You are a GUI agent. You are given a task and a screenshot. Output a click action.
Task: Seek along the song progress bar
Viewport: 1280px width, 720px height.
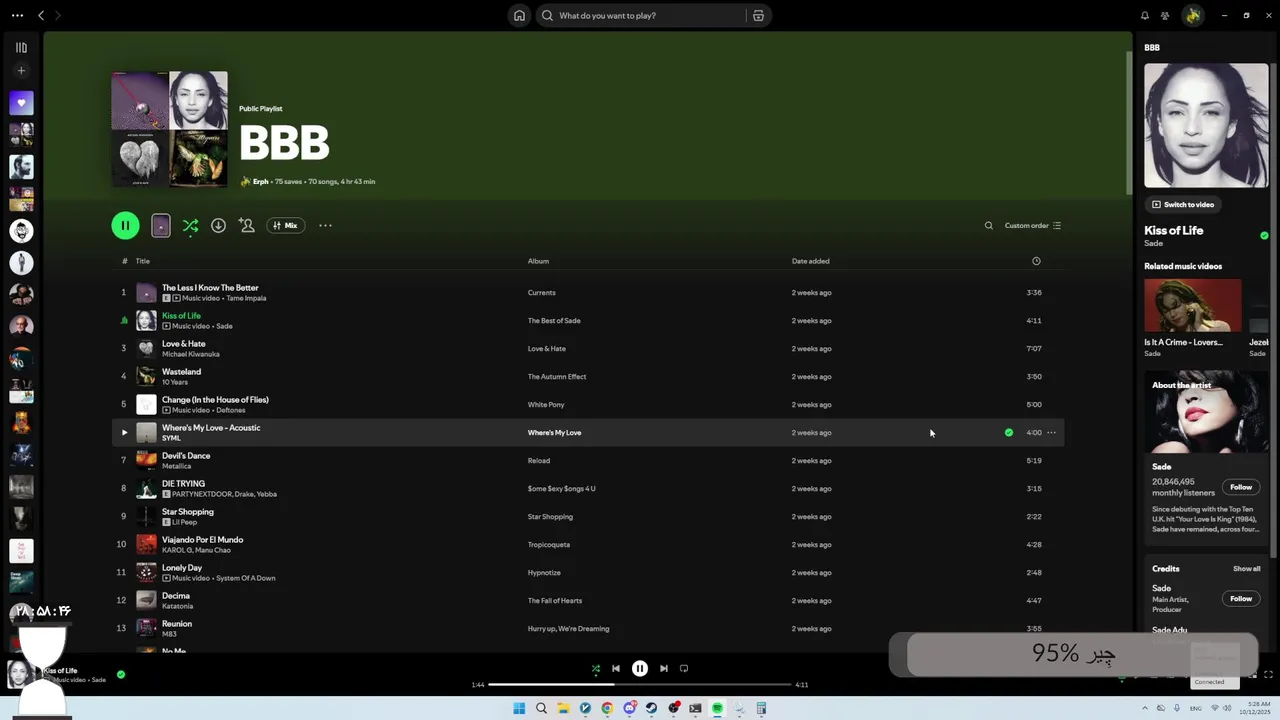coord(640,685)
